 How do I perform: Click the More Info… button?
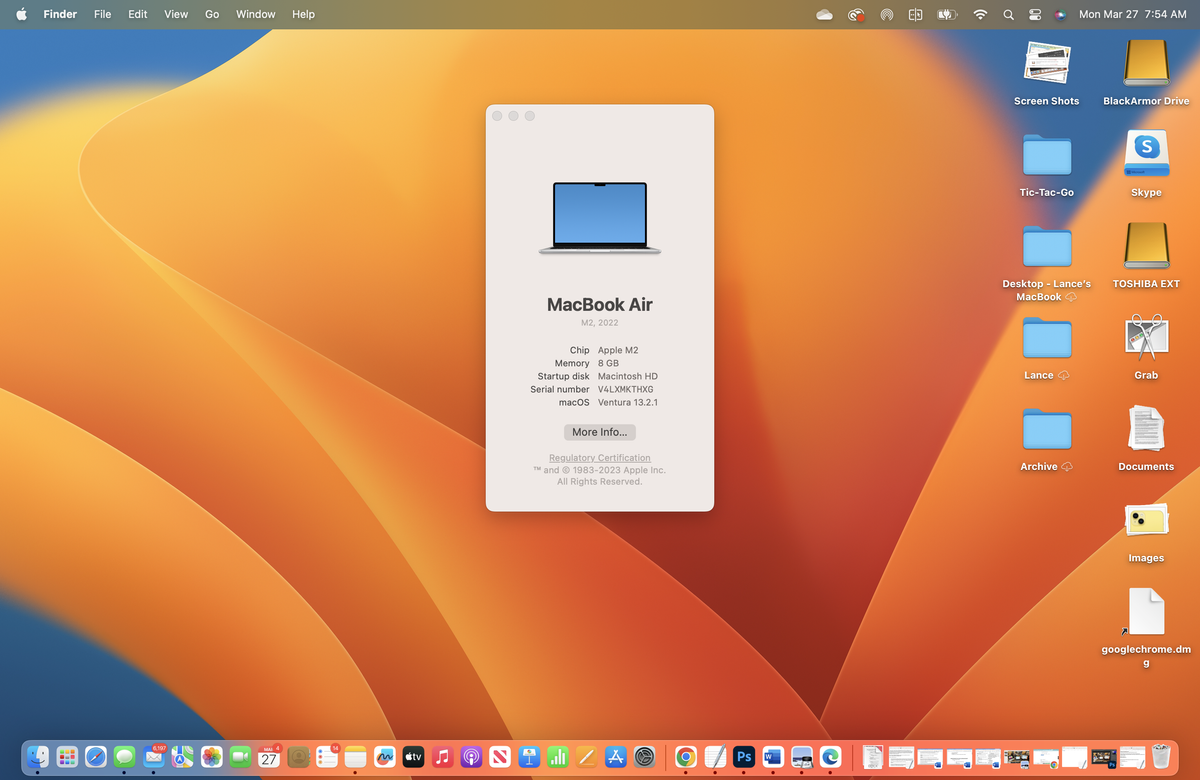pos(599,431)
